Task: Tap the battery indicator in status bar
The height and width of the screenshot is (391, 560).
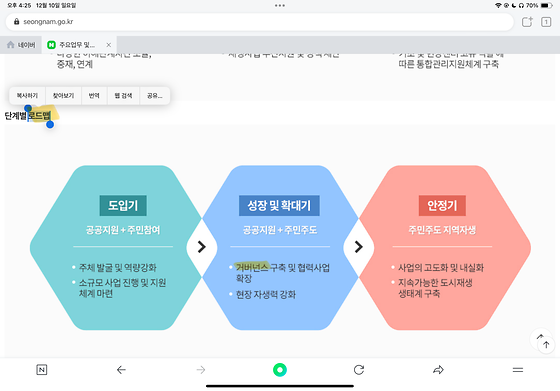Action: [546, 5]
